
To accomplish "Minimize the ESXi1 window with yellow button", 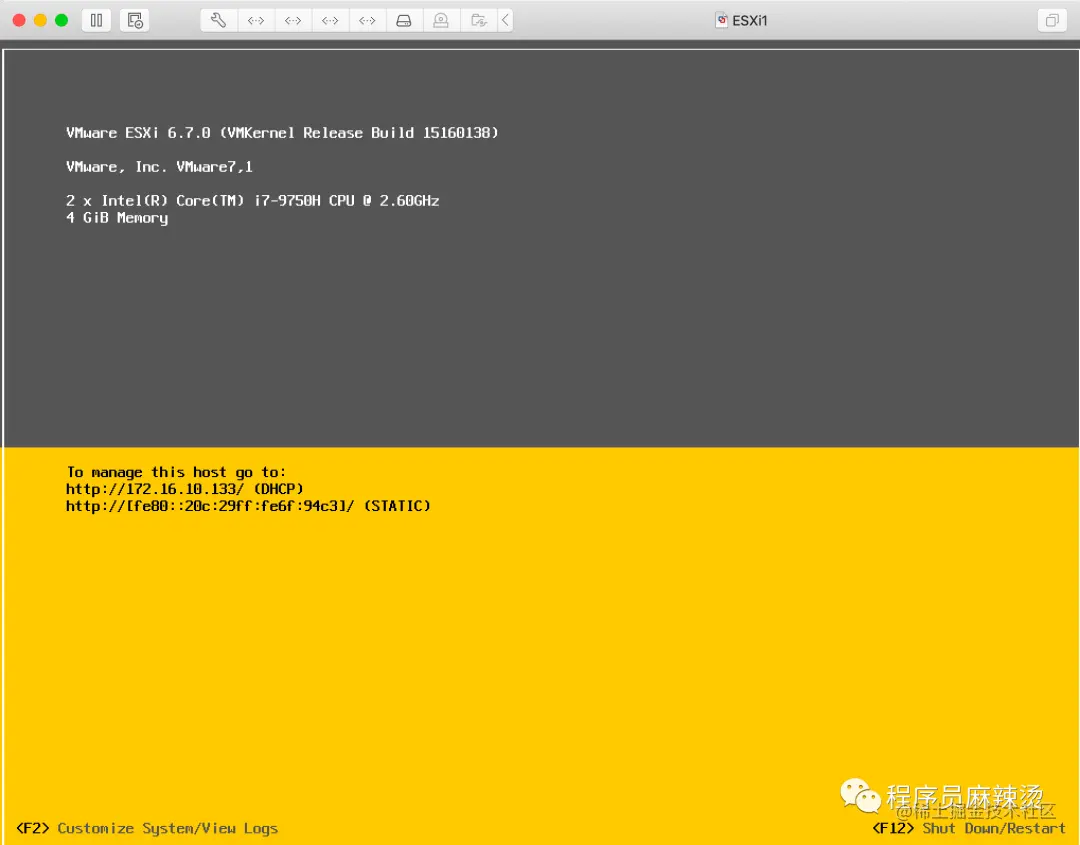I will coord(41,21).
